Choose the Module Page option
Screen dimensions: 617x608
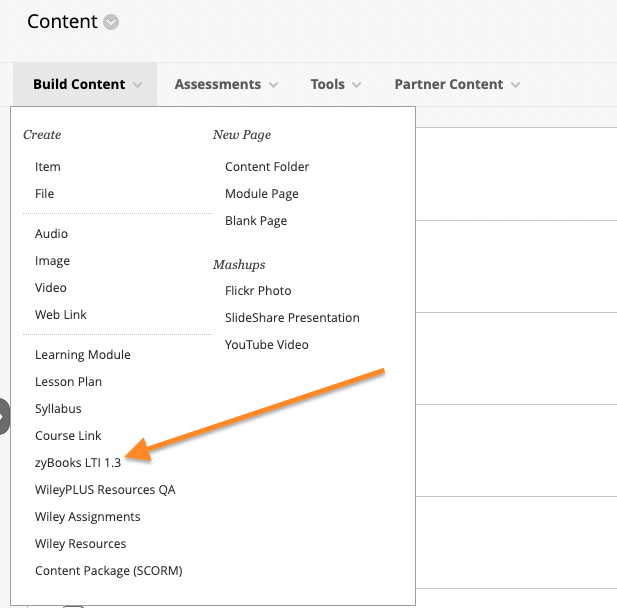262,194
